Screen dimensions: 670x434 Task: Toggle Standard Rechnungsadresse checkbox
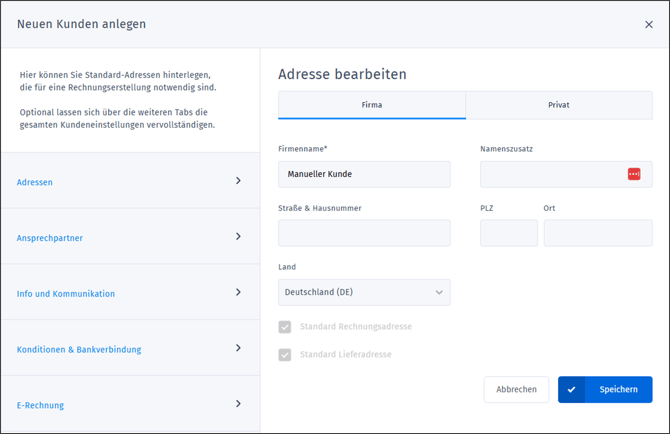point(285,327)
